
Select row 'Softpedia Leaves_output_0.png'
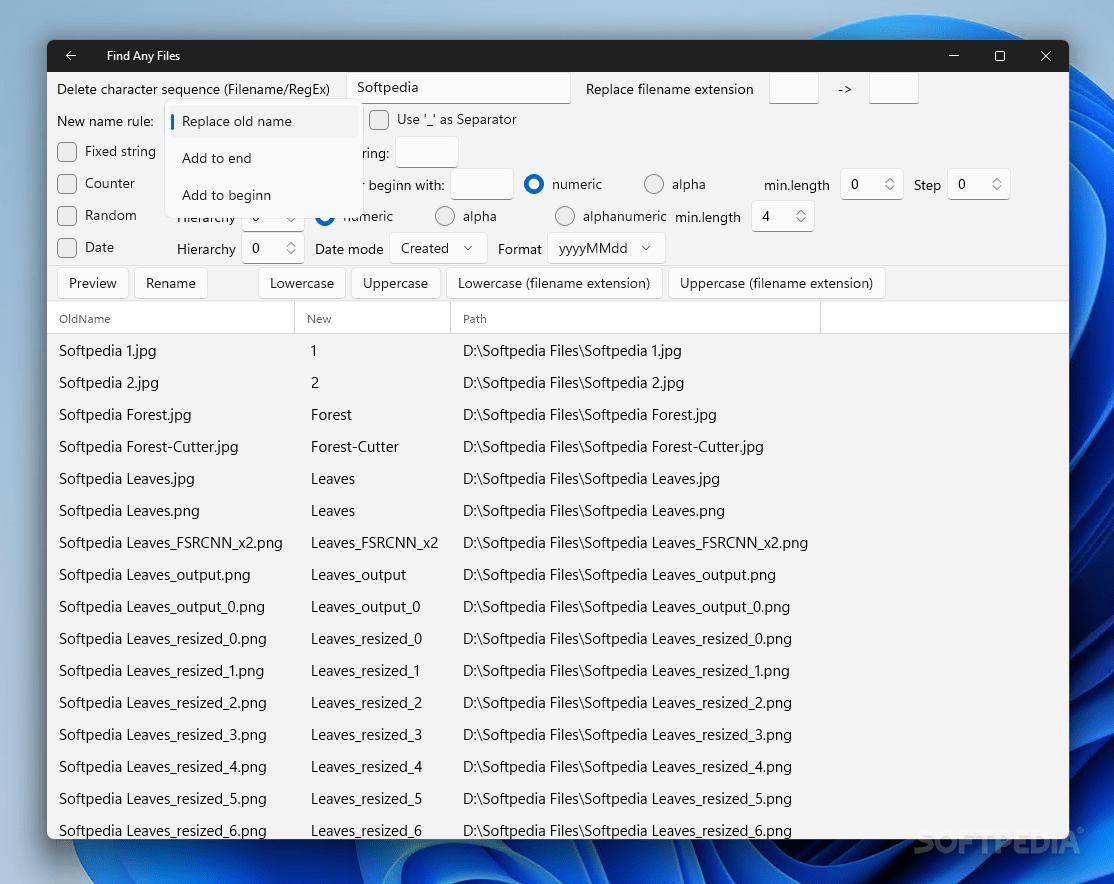pos(558,606)
